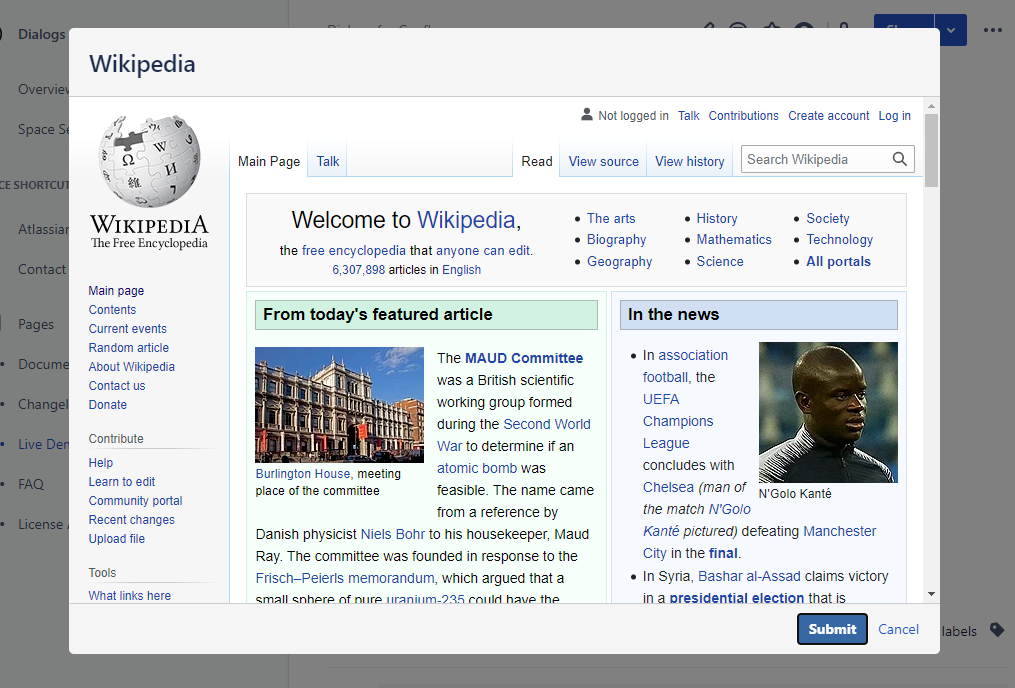
Task: Click the Submit button
Action: coord(832,629)
